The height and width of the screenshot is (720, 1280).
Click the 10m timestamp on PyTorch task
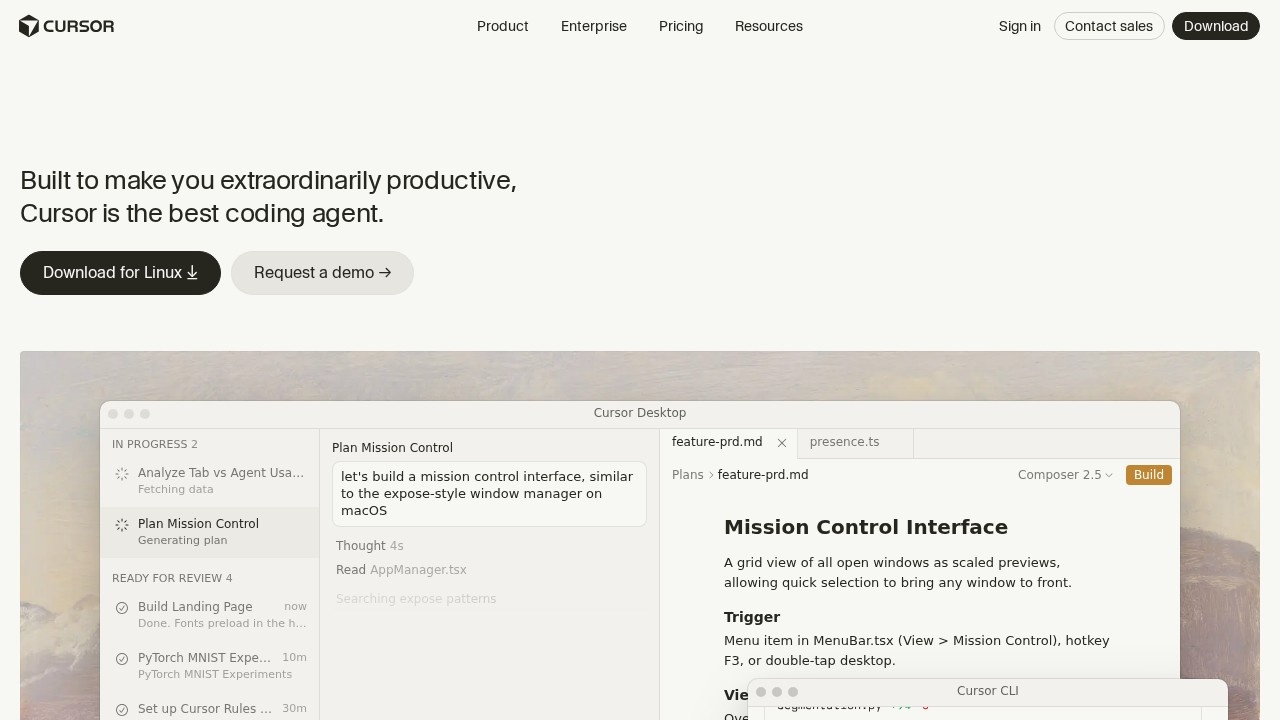click(294, 658)
